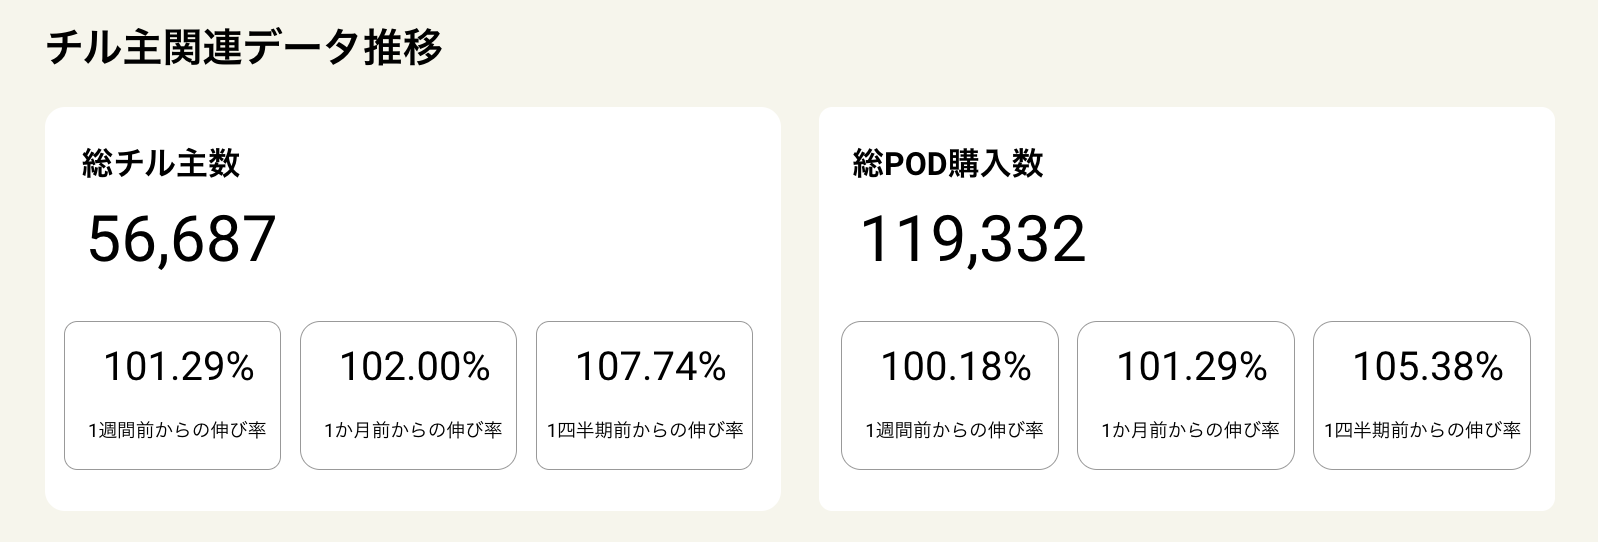Click the 107.74% quarterly growth figure

(650, 367)
